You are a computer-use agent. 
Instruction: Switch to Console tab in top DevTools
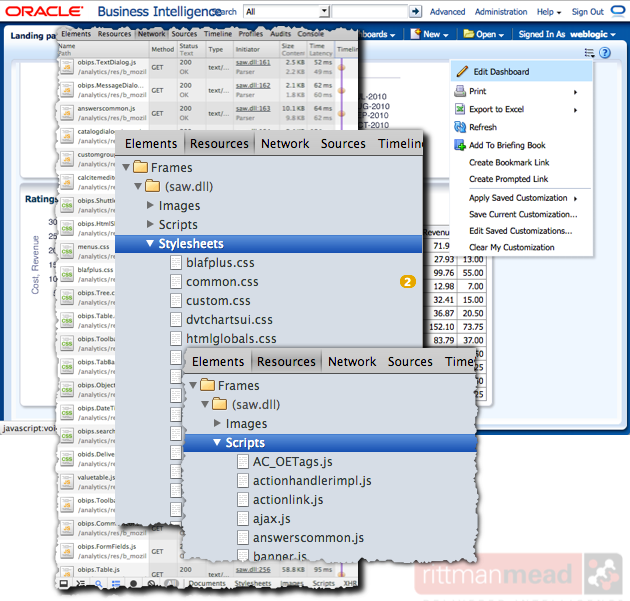(x=310, y=34)
